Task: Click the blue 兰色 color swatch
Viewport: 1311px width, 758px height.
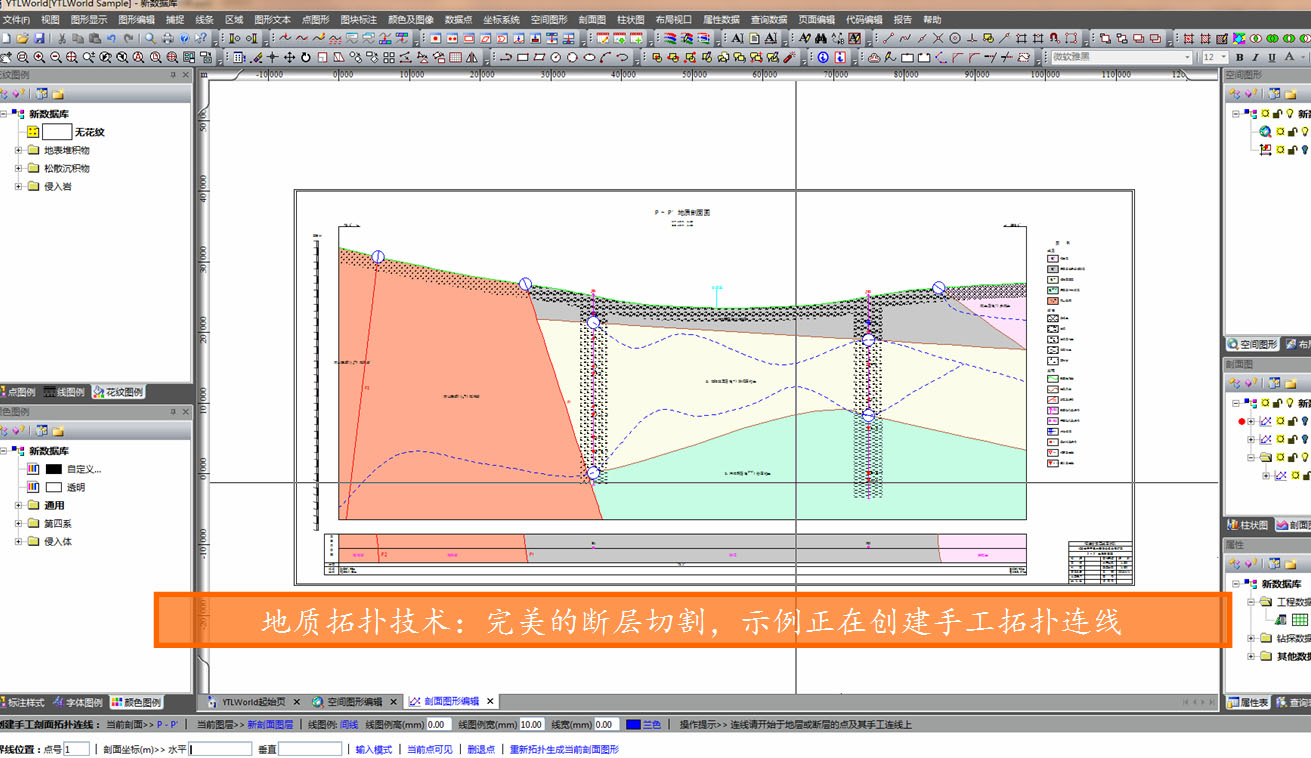Action: click(633, 724)
